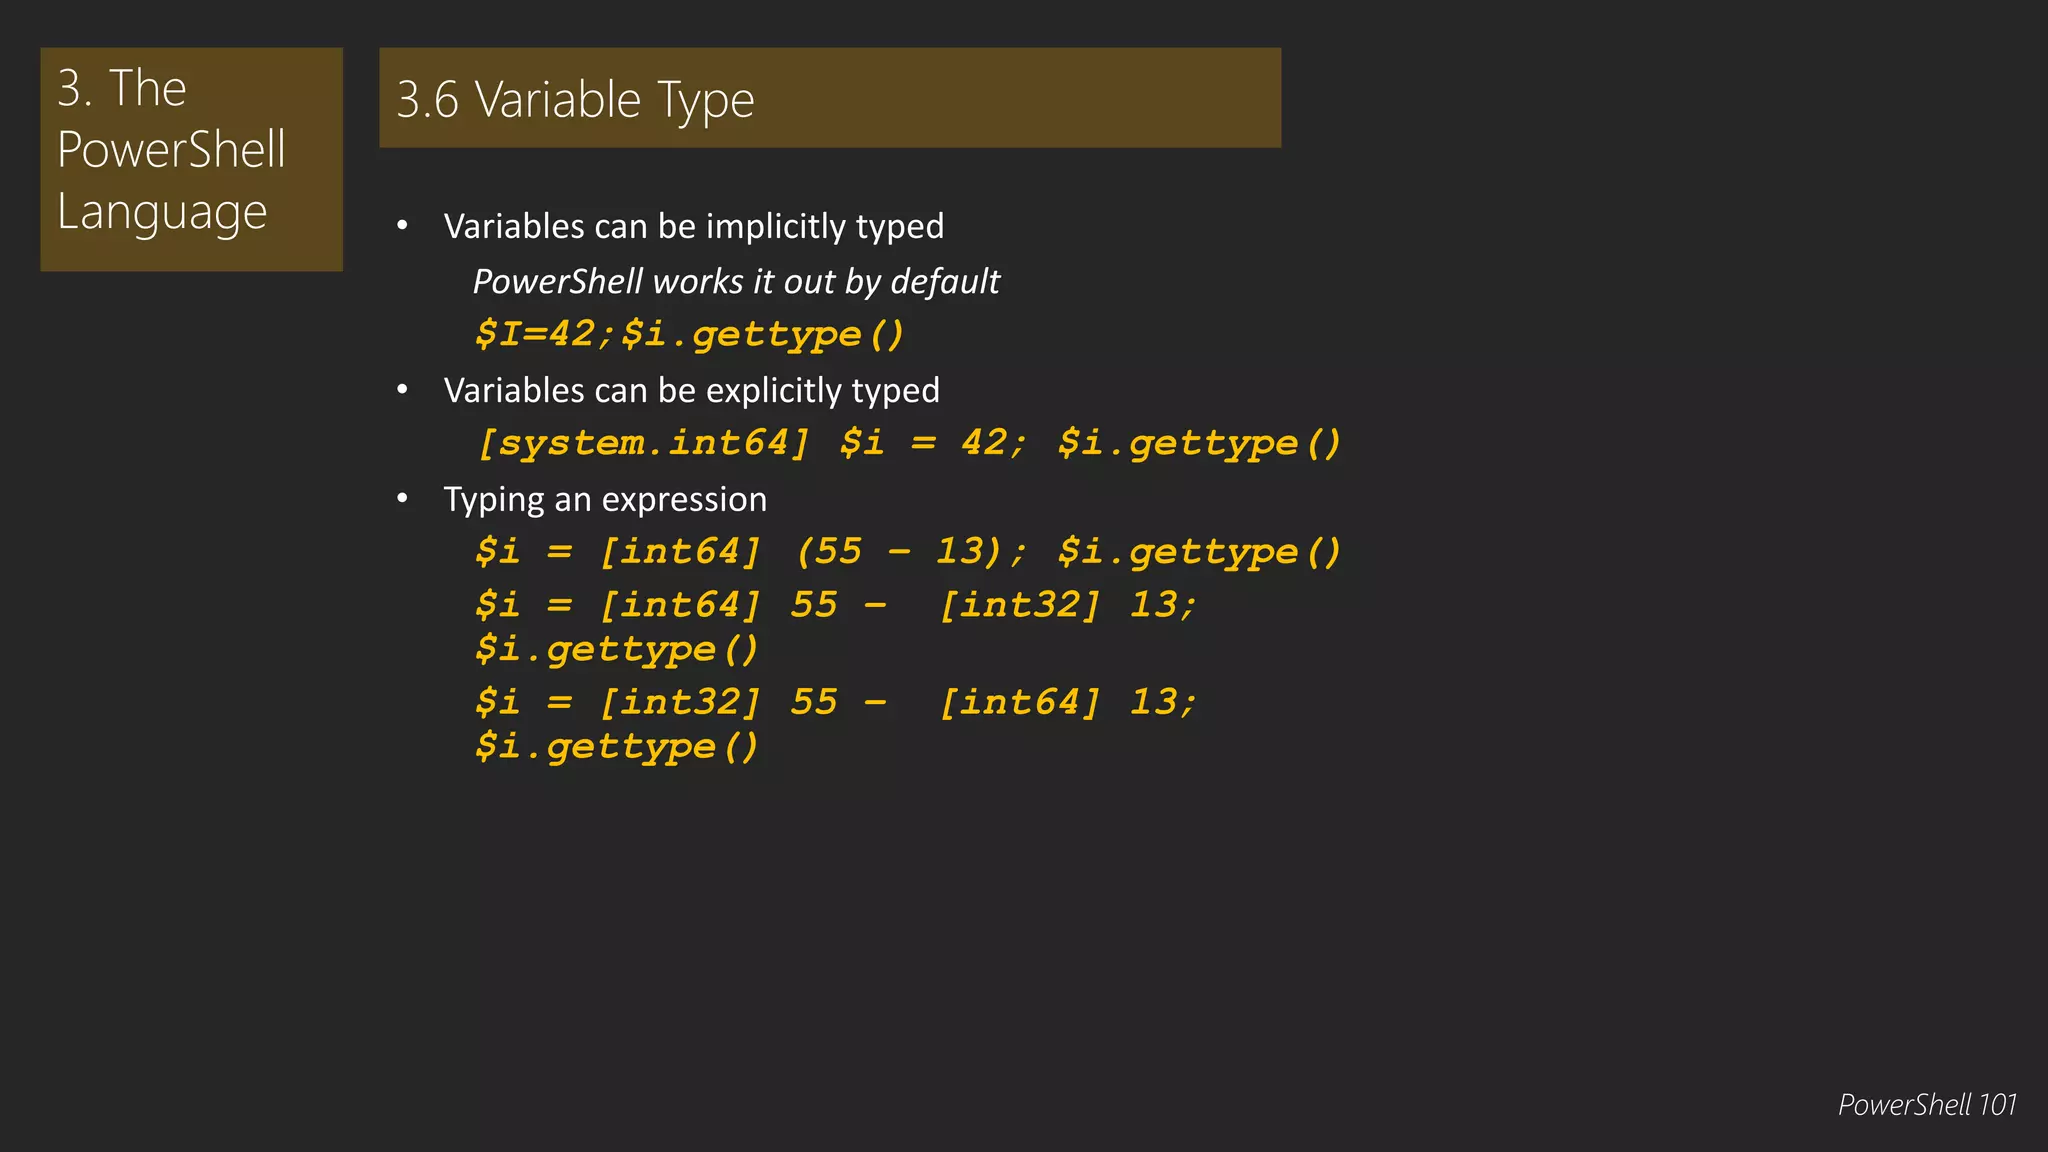Click the last '$i.gettype()' line
This screenshot has height=1152, width=2048.
[x=617, y=747]
